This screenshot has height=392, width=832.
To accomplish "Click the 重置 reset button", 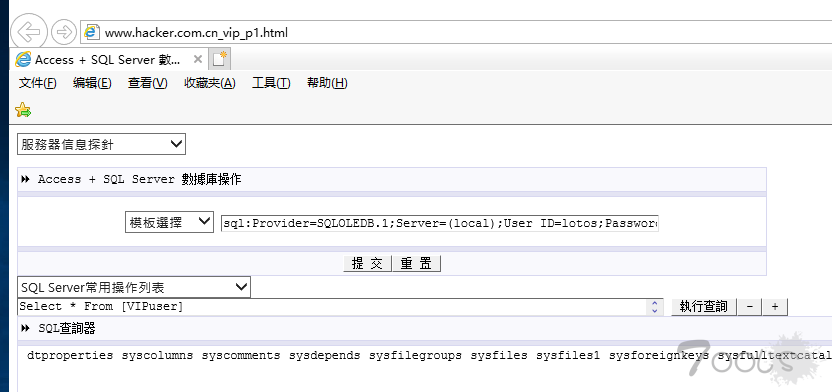I will click(x=416, y=264).
